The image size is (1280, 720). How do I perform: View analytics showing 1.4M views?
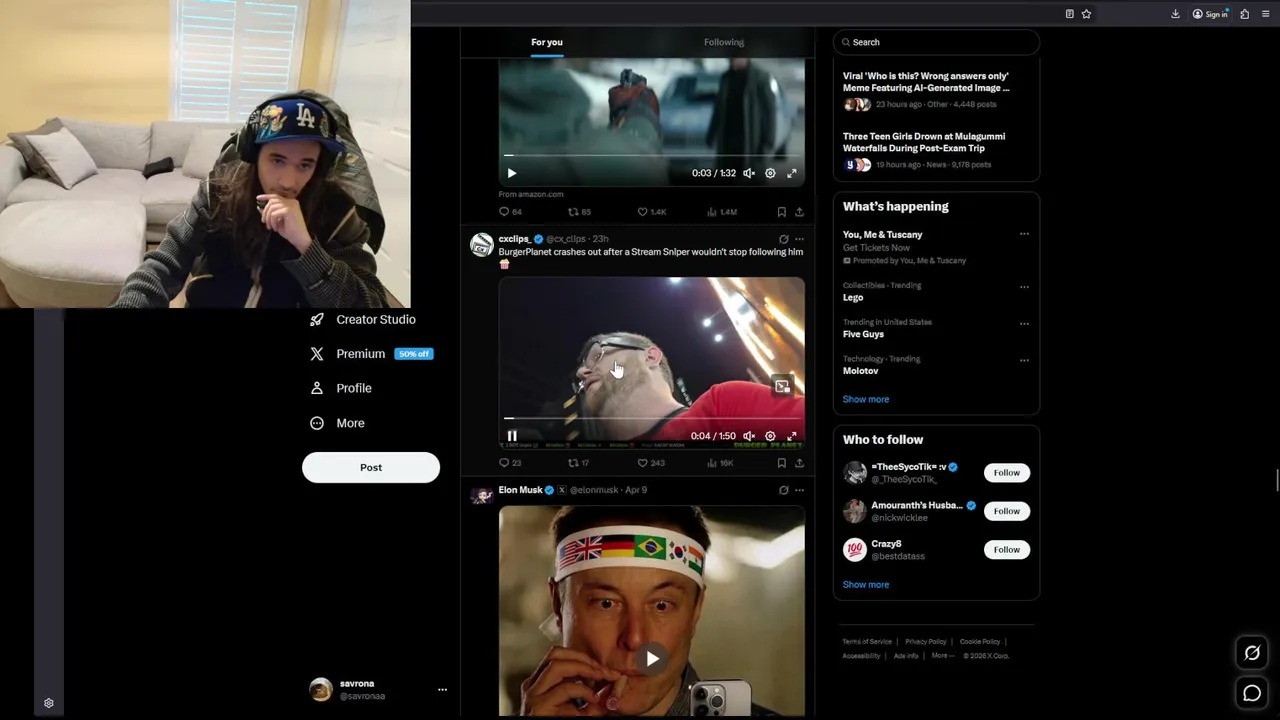(722, 212)
